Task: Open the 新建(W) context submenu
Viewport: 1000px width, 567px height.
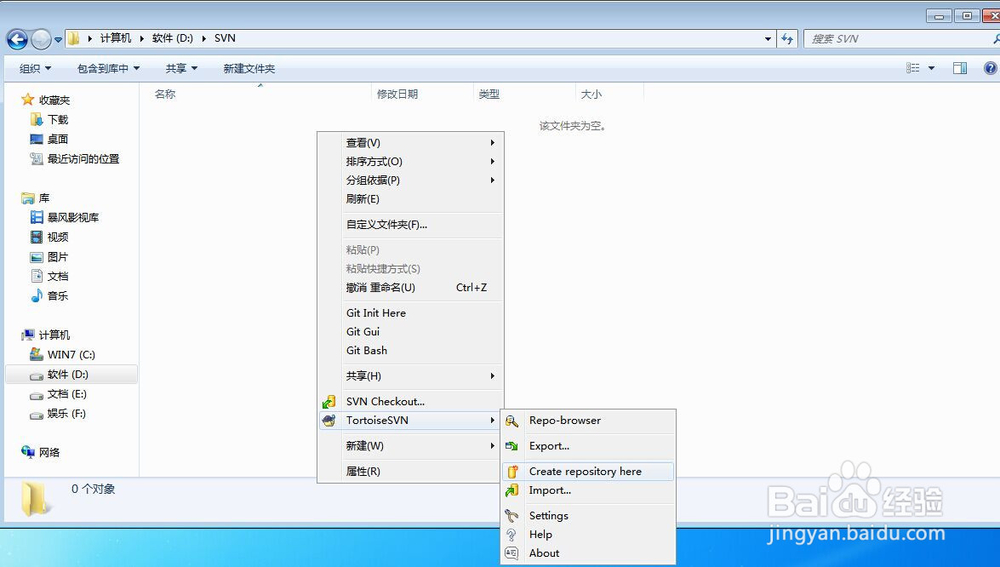Action: point(411,446)
